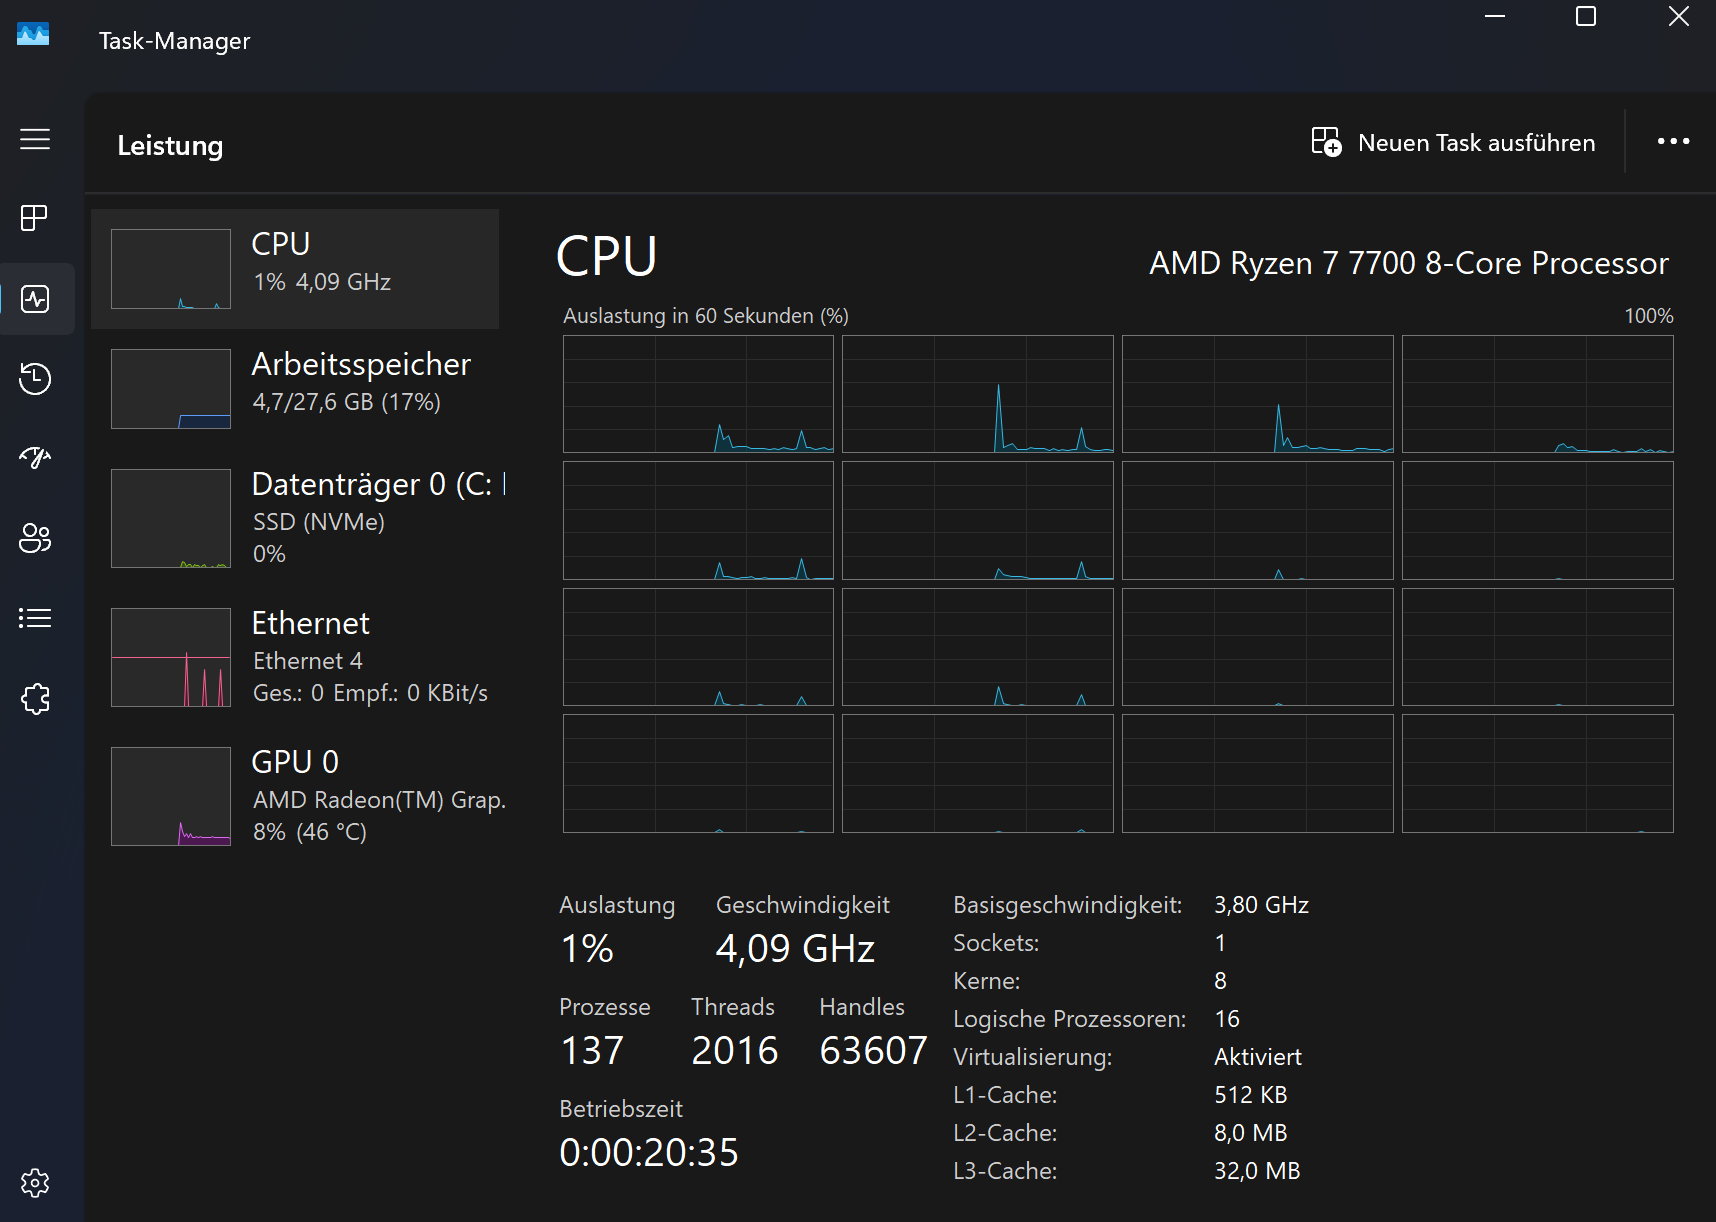Image resolution: width=1716 pixels, height=1222 pixels.
Task: Open the Startup apps page icon
Action: pos(35,458)
